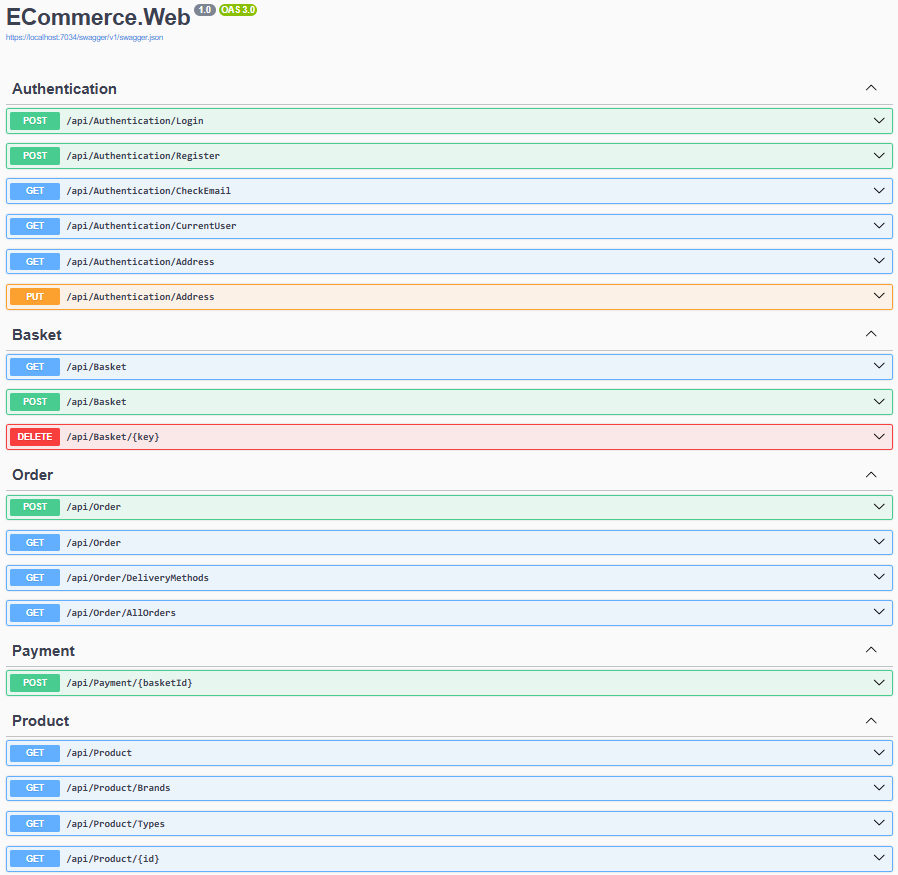The width and height of the screenshot is (898, 875).
Task: Expand the PUT Authentication/Address arrow
Action: point(879,296)
